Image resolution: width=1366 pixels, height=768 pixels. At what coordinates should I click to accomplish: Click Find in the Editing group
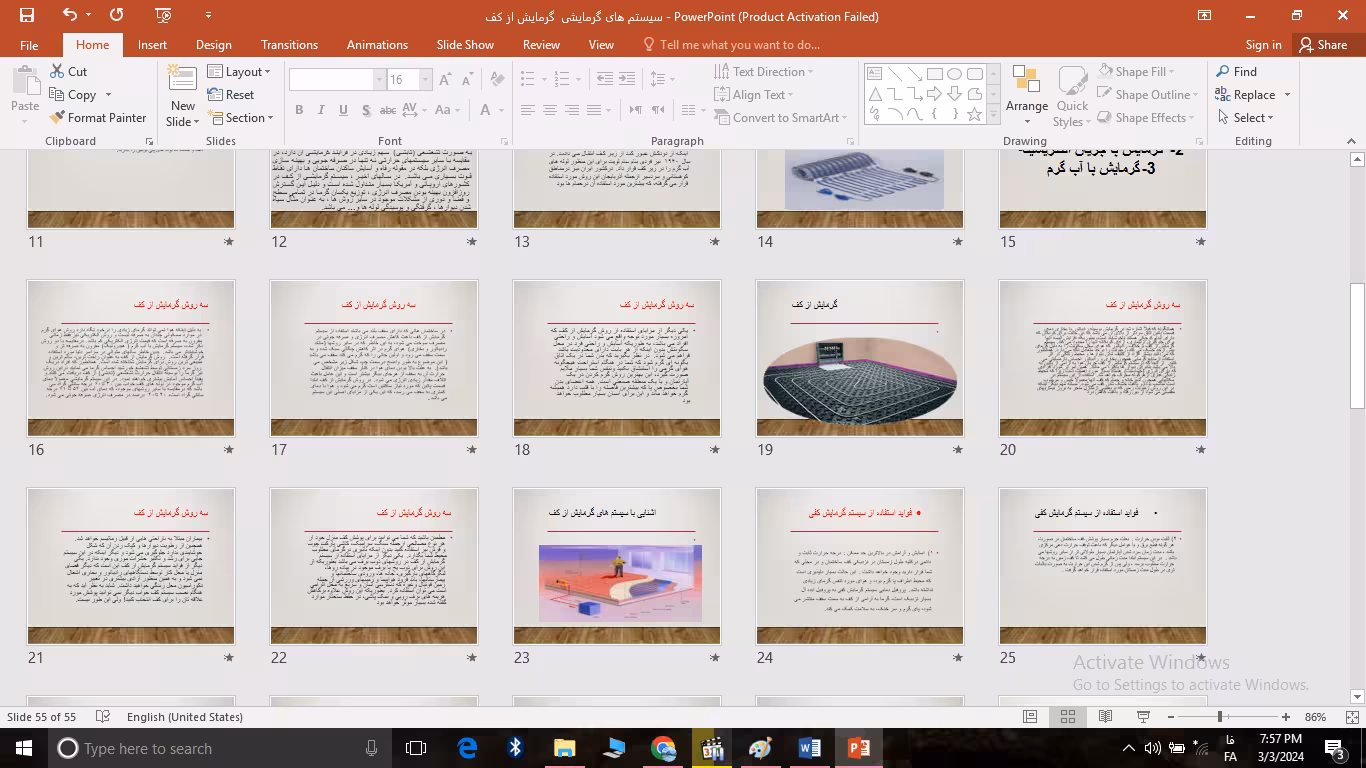(1237, 72)
